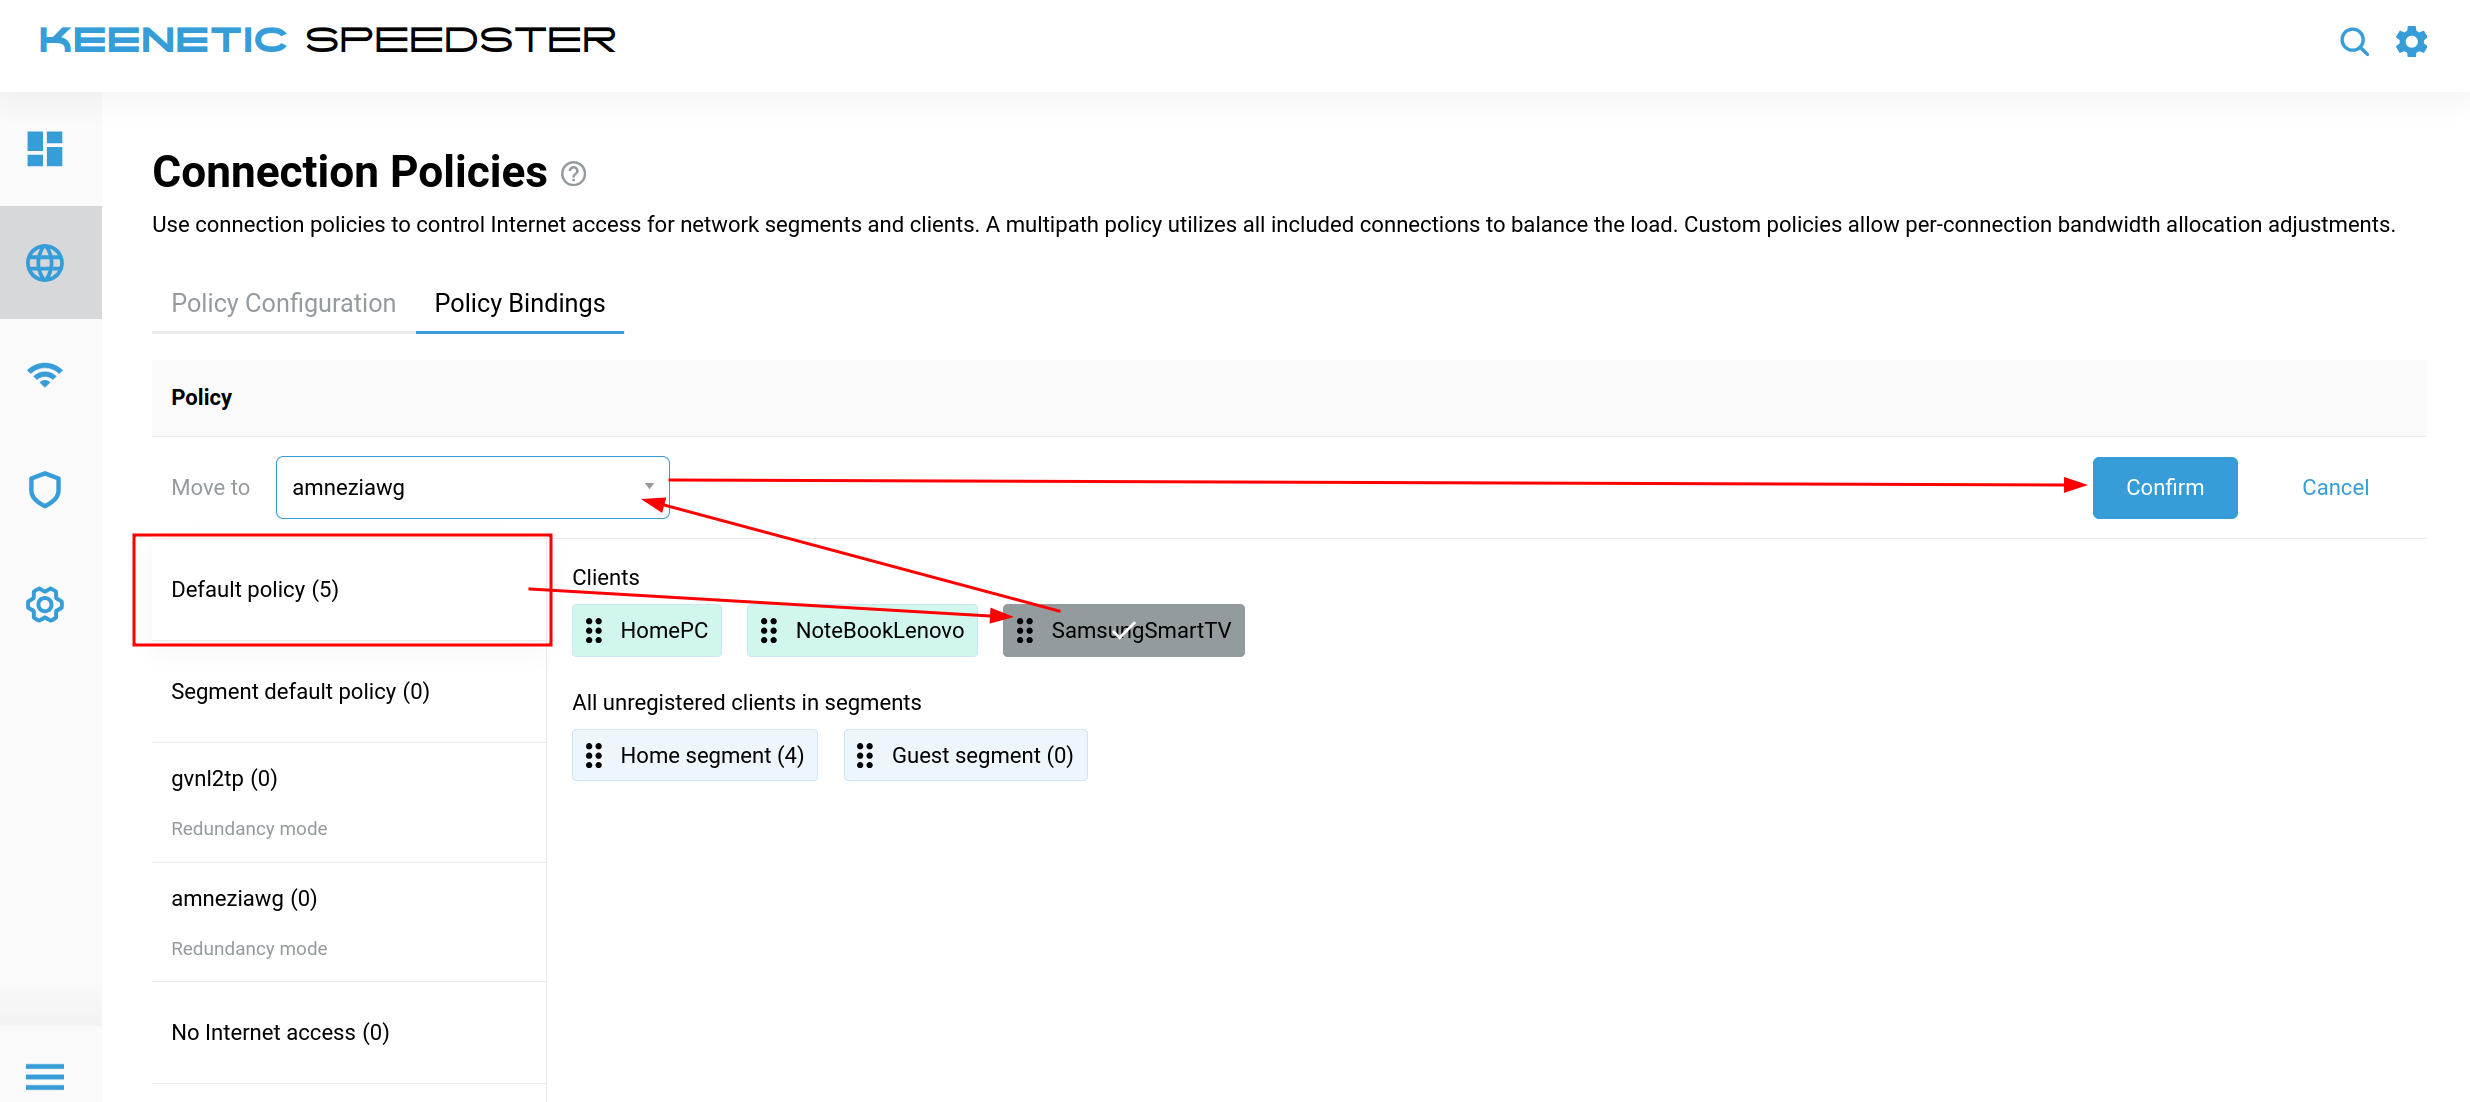Select the Home segment (4) chip
The width and height of the screenshot is (2470, 1102).
click(695, 755)
